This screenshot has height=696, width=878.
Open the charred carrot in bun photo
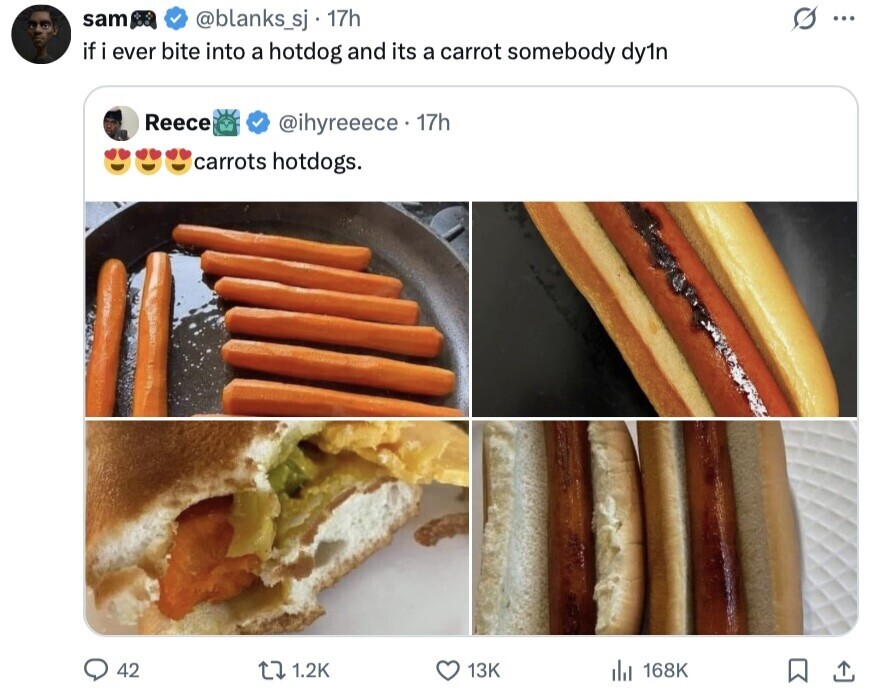(x=664, y=309)
